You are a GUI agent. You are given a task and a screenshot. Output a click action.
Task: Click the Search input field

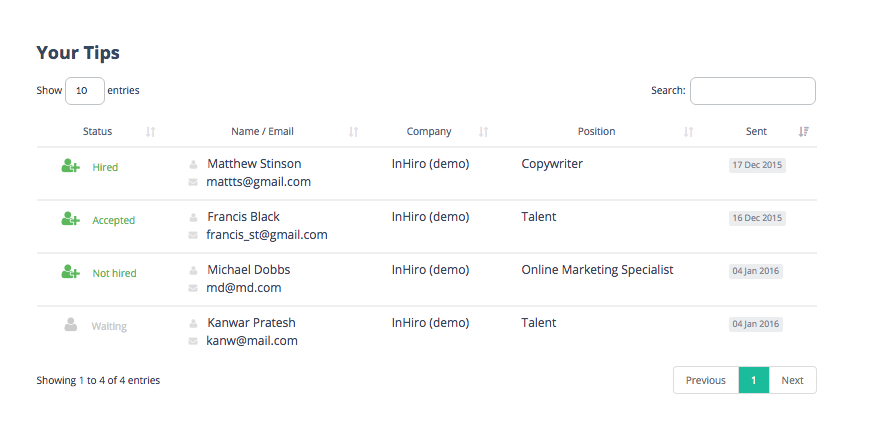click(752, 91)
